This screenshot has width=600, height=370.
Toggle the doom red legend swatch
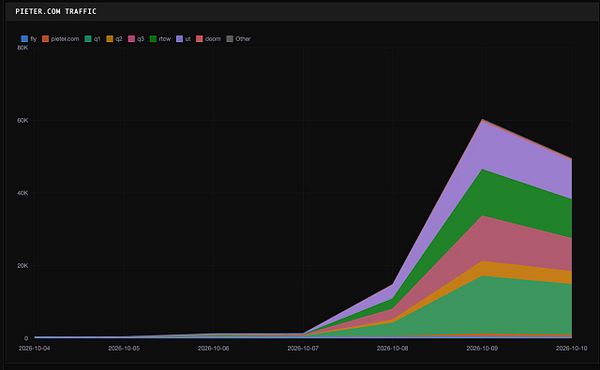pyautogui.click(x=199, y=39)
